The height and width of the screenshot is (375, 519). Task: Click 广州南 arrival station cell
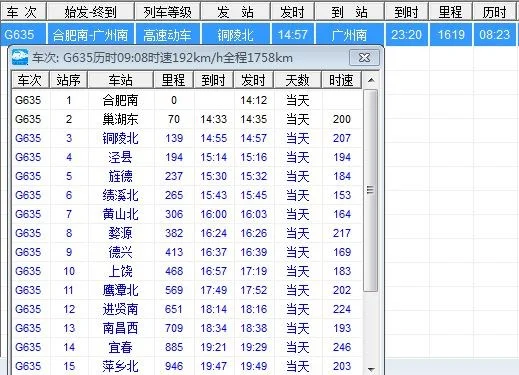pyautogui.click(x=349, y=35)
